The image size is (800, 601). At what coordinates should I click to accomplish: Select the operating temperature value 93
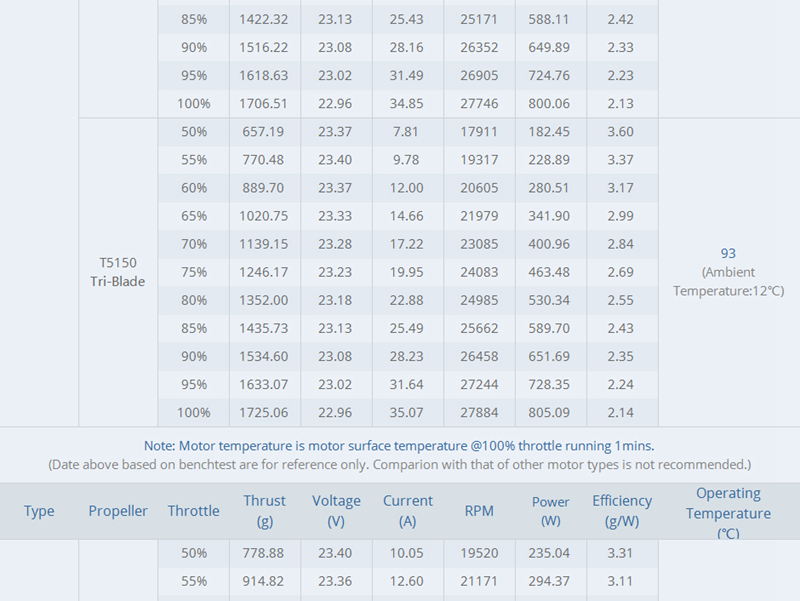(x=728, y=254)
